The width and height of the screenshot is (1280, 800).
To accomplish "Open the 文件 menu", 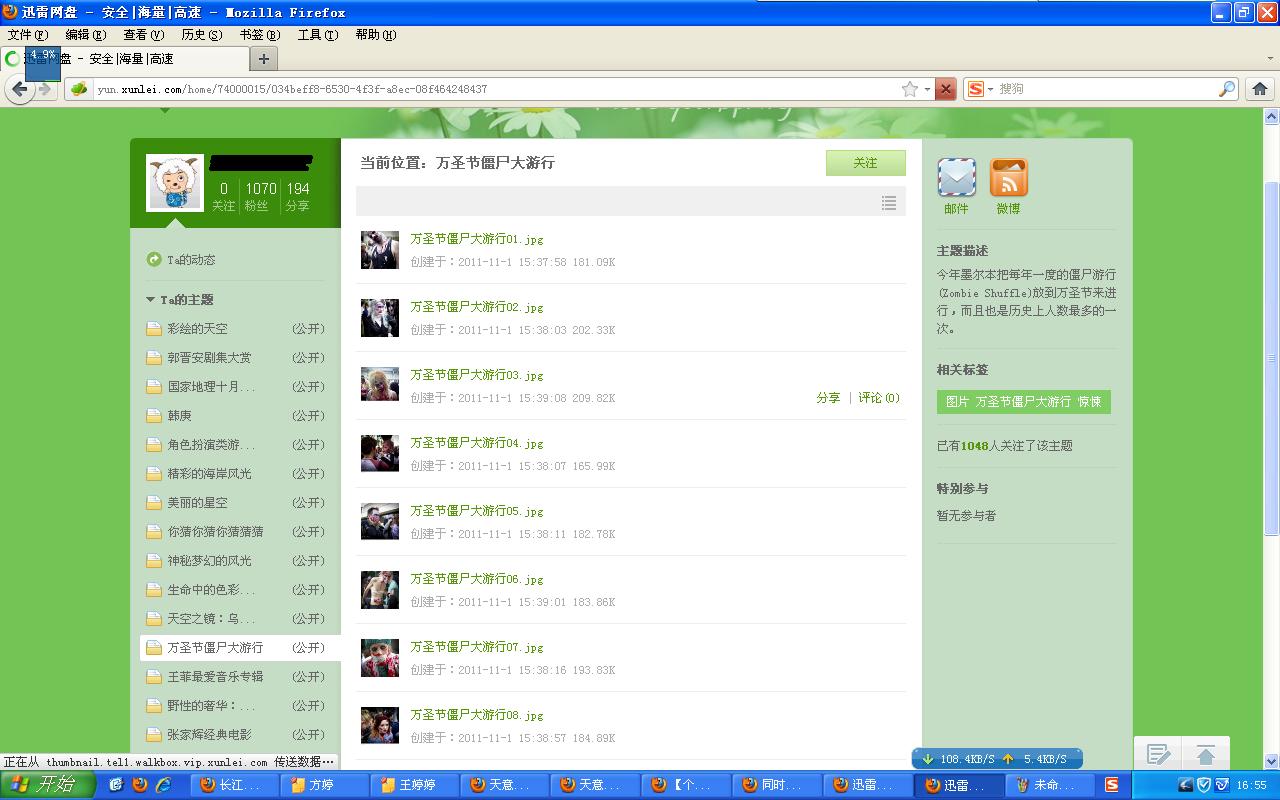I will (27, 34).
